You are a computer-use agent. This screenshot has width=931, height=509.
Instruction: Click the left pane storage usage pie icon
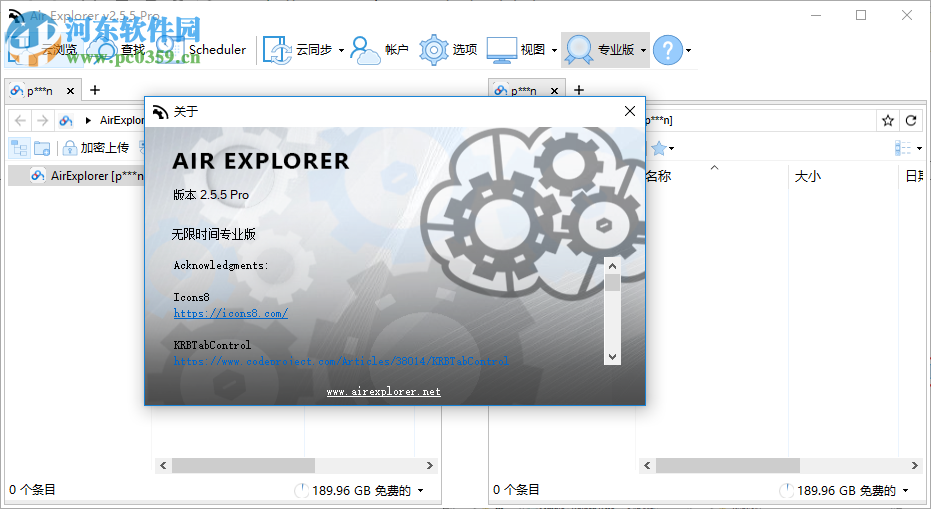coord(302,491)
